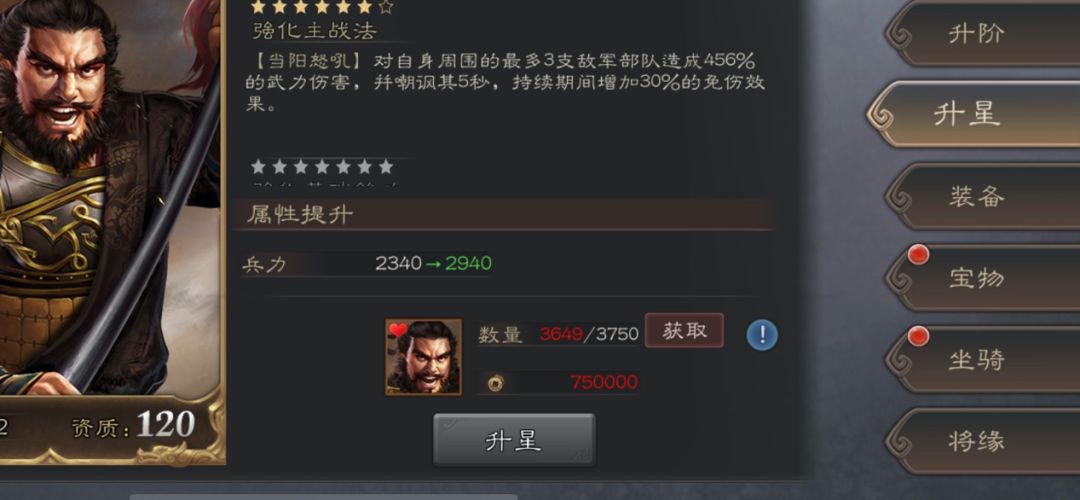The height and width of the screenshot is (500, 1080).
Task: Click the seven grey stars row
Action: (x=322, y=167)
